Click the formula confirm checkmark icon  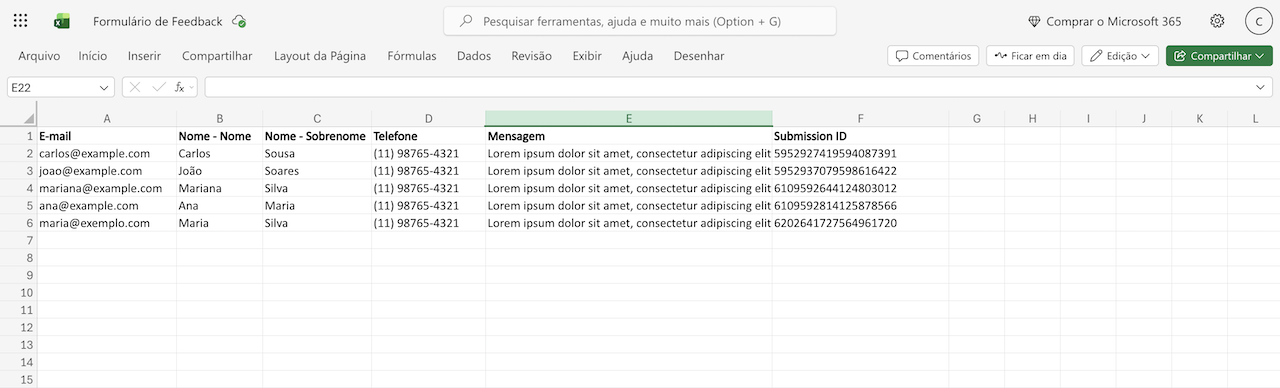(x=158, y=87)
